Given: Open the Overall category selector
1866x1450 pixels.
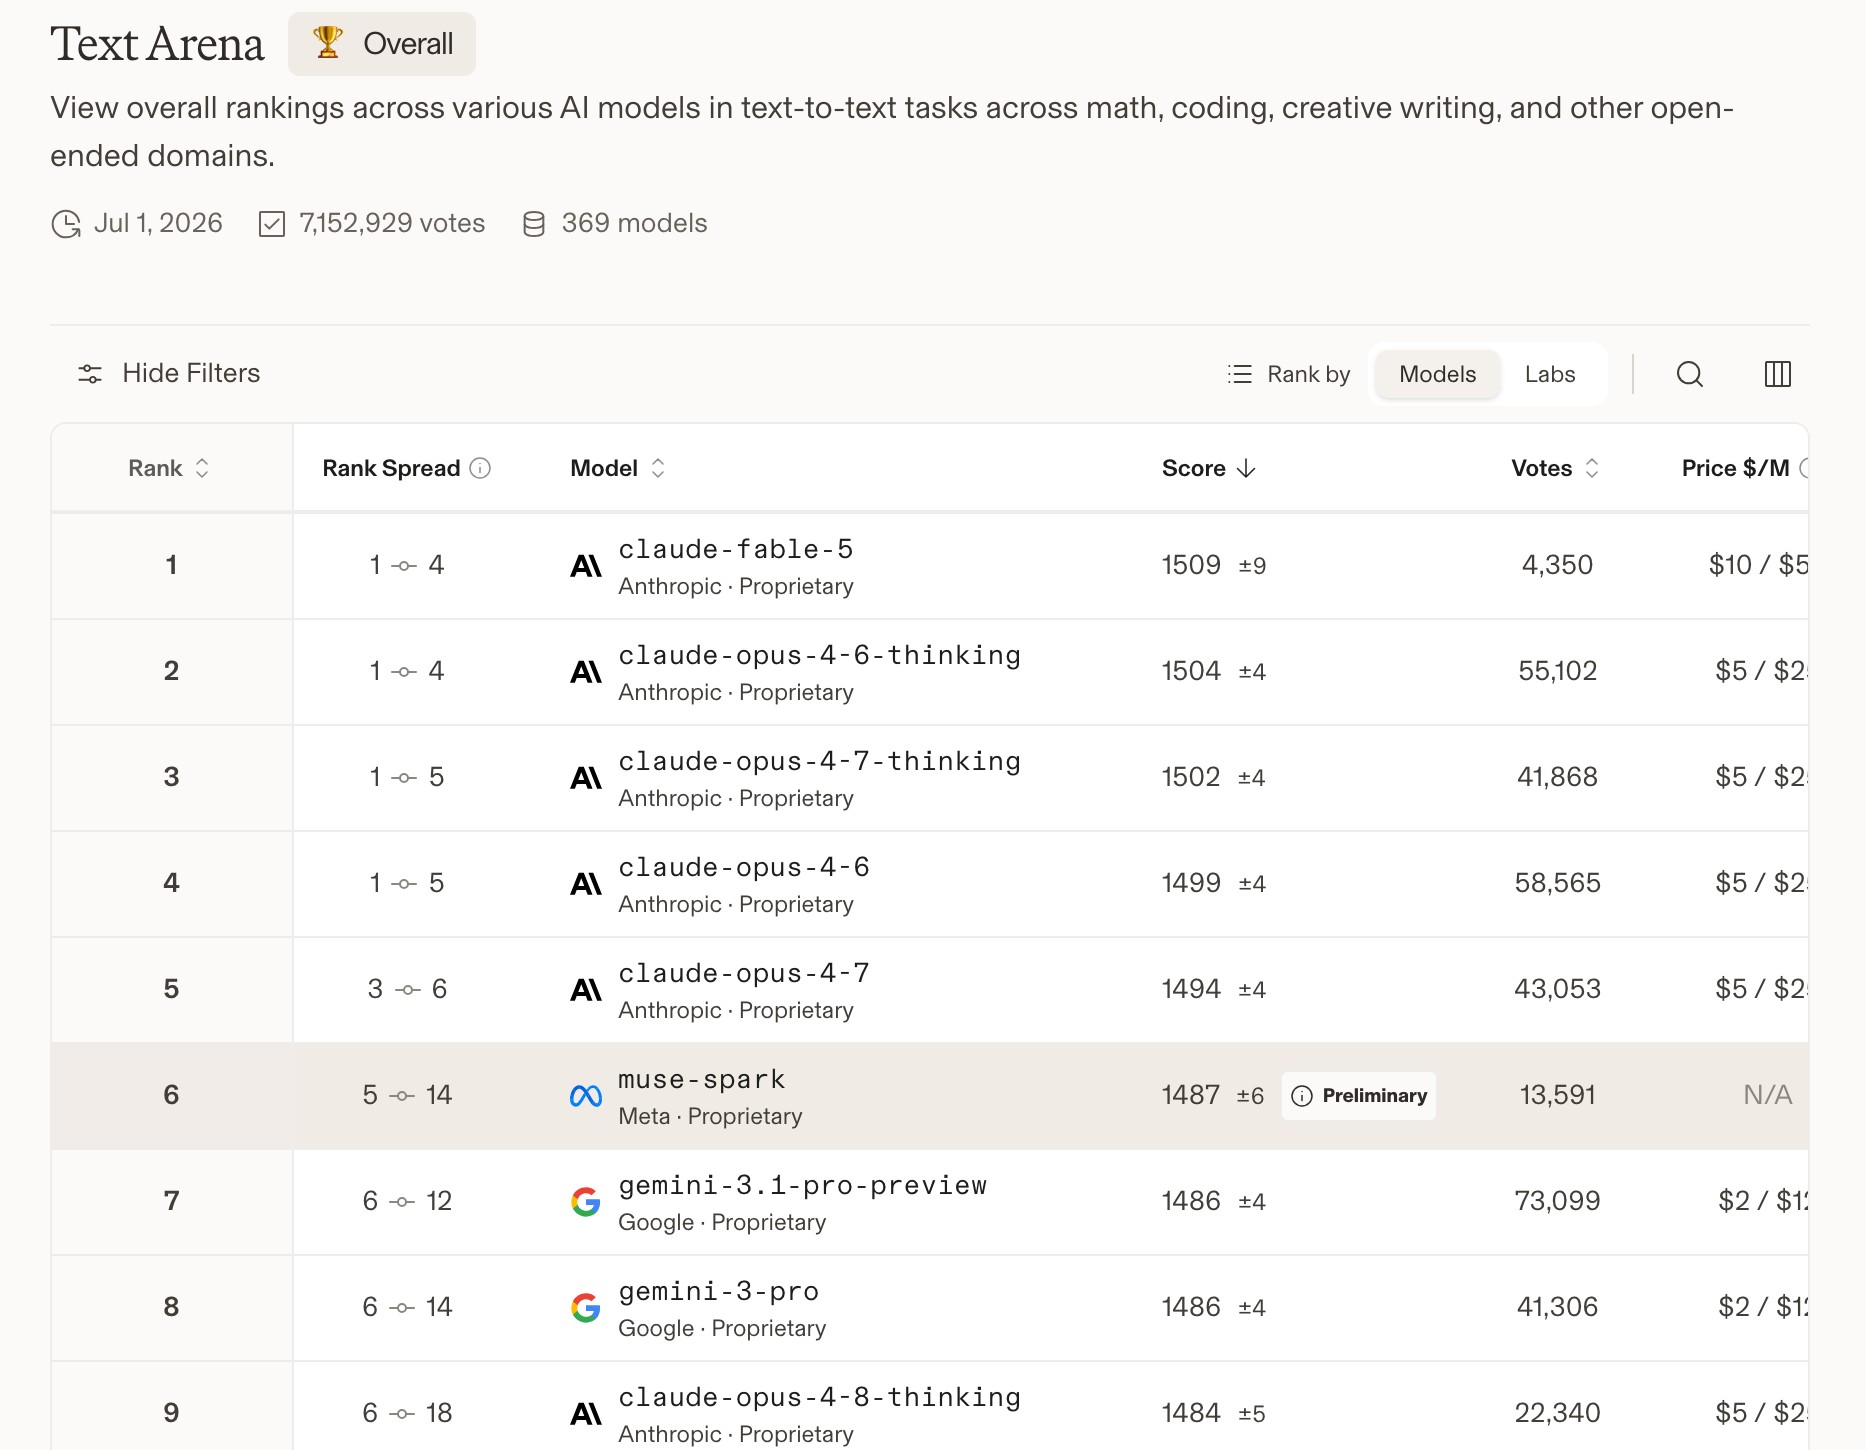Looking at the screenshot, I should click(382, 44).
